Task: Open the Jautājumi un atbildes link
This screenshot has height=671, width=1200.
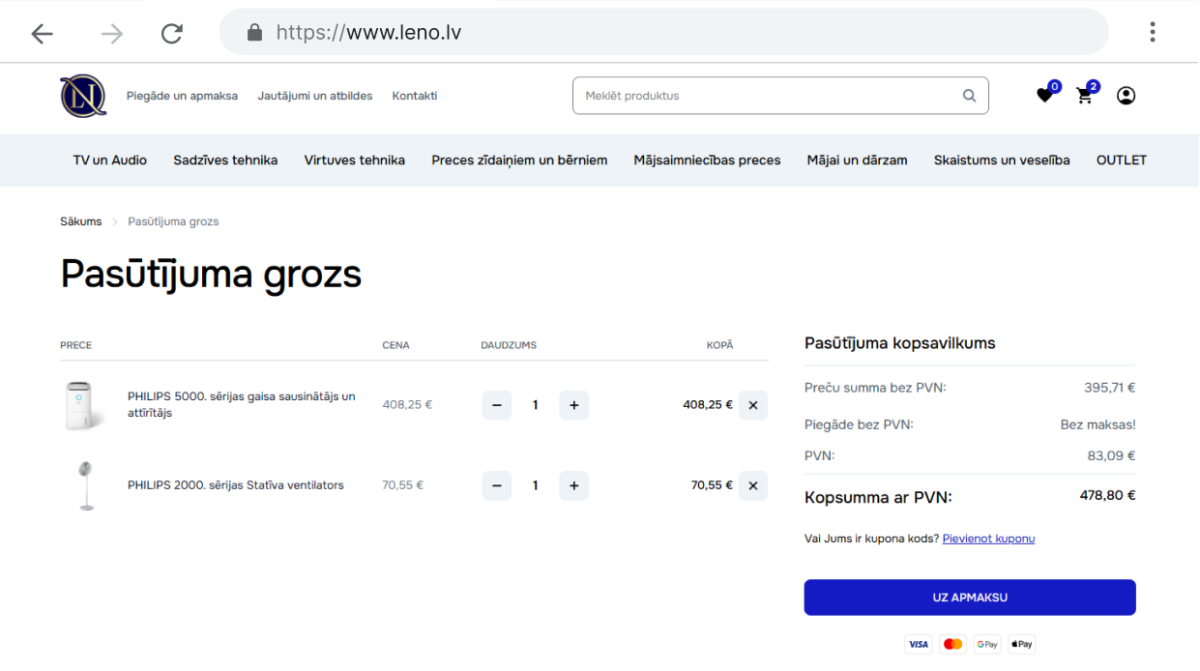Action: tap(315, 96)
